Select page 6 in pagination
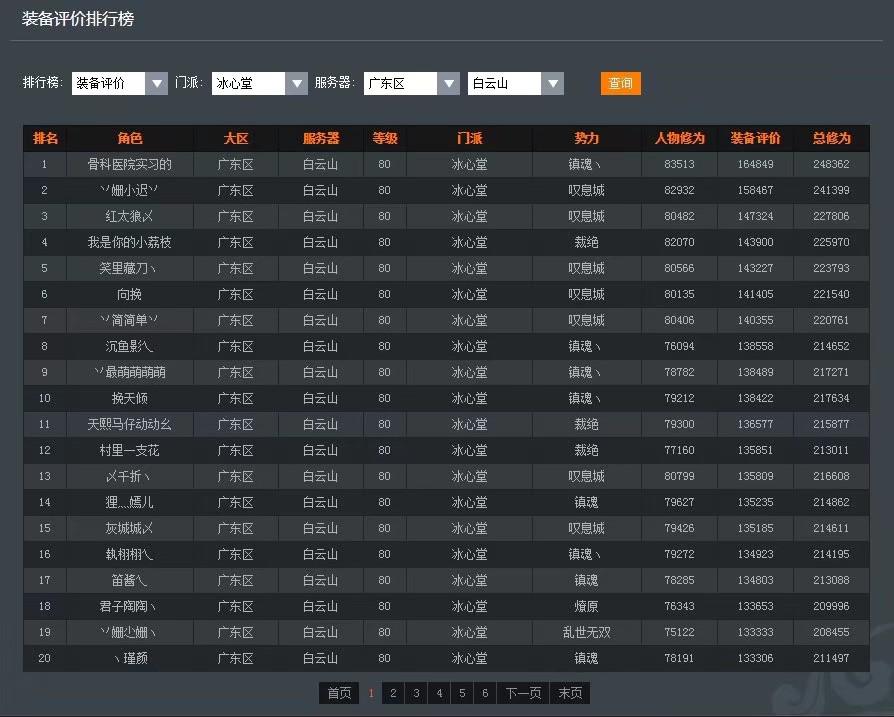 pos(485,693)
